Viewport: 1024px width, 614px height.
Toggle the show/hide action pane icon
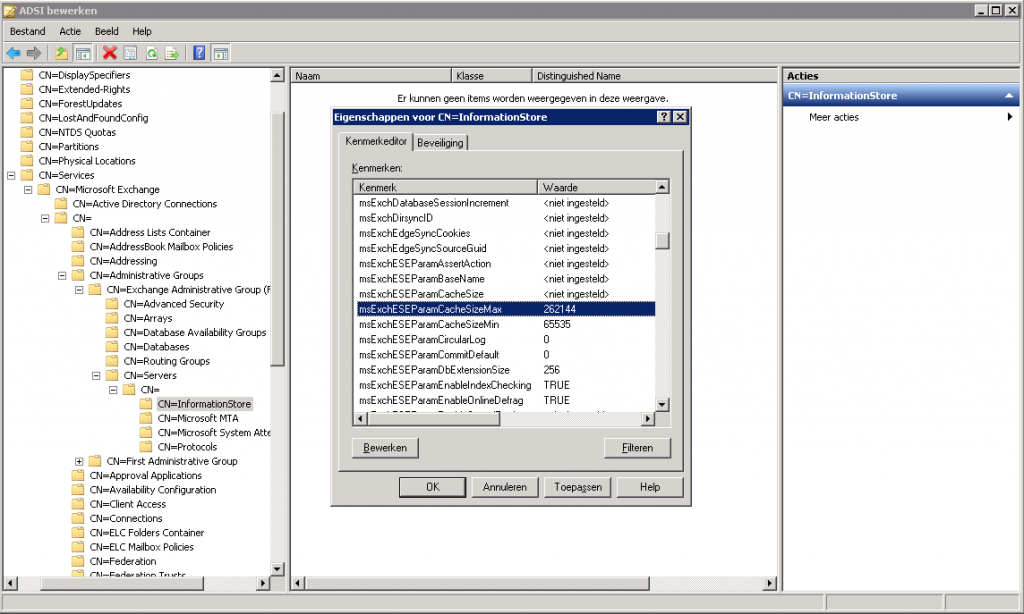coord(221,53)
